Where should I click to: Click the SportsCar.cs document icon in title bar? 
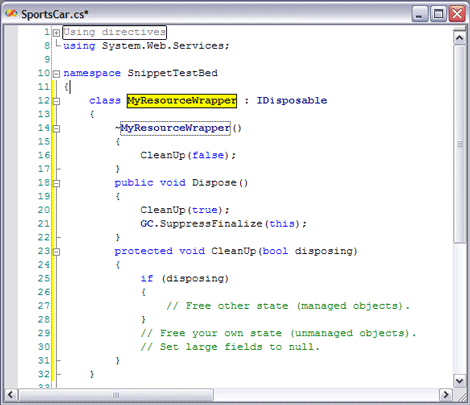click(x=11, y=13)
